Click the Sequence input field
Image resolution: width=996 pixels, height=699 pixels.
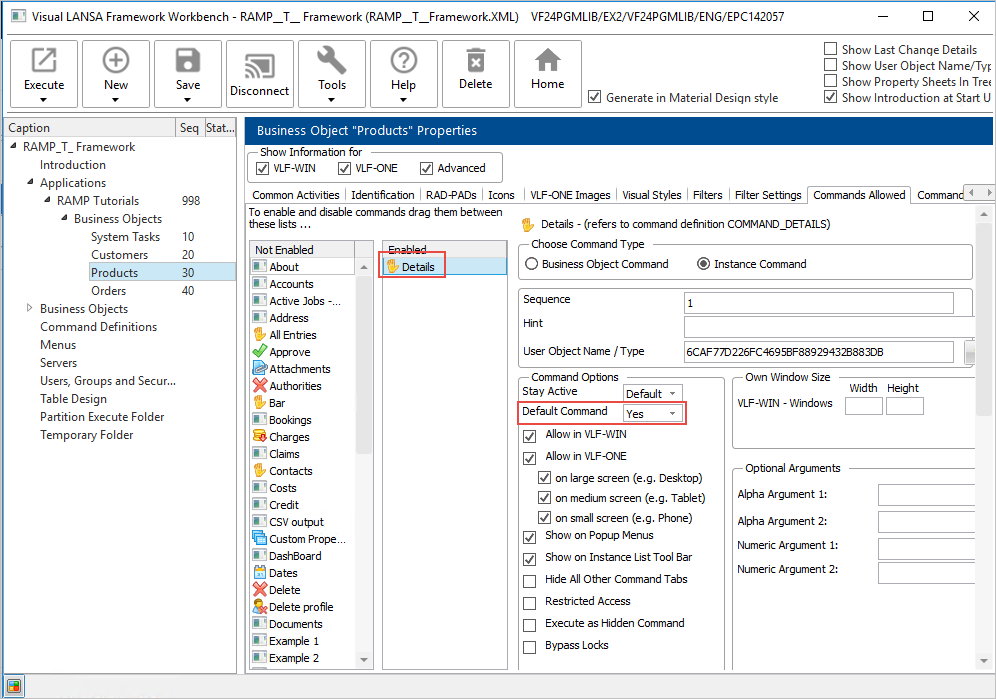click(x=818, y=302)
